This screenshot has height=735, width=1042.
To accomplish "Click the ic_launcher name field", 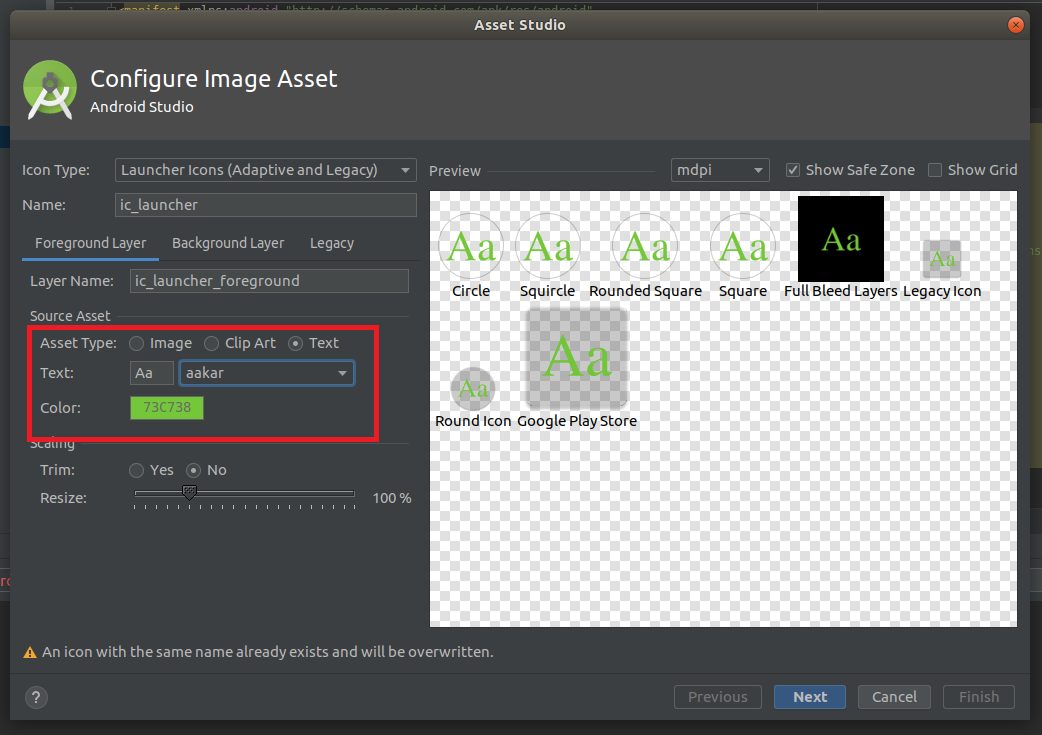I will 265,204.
